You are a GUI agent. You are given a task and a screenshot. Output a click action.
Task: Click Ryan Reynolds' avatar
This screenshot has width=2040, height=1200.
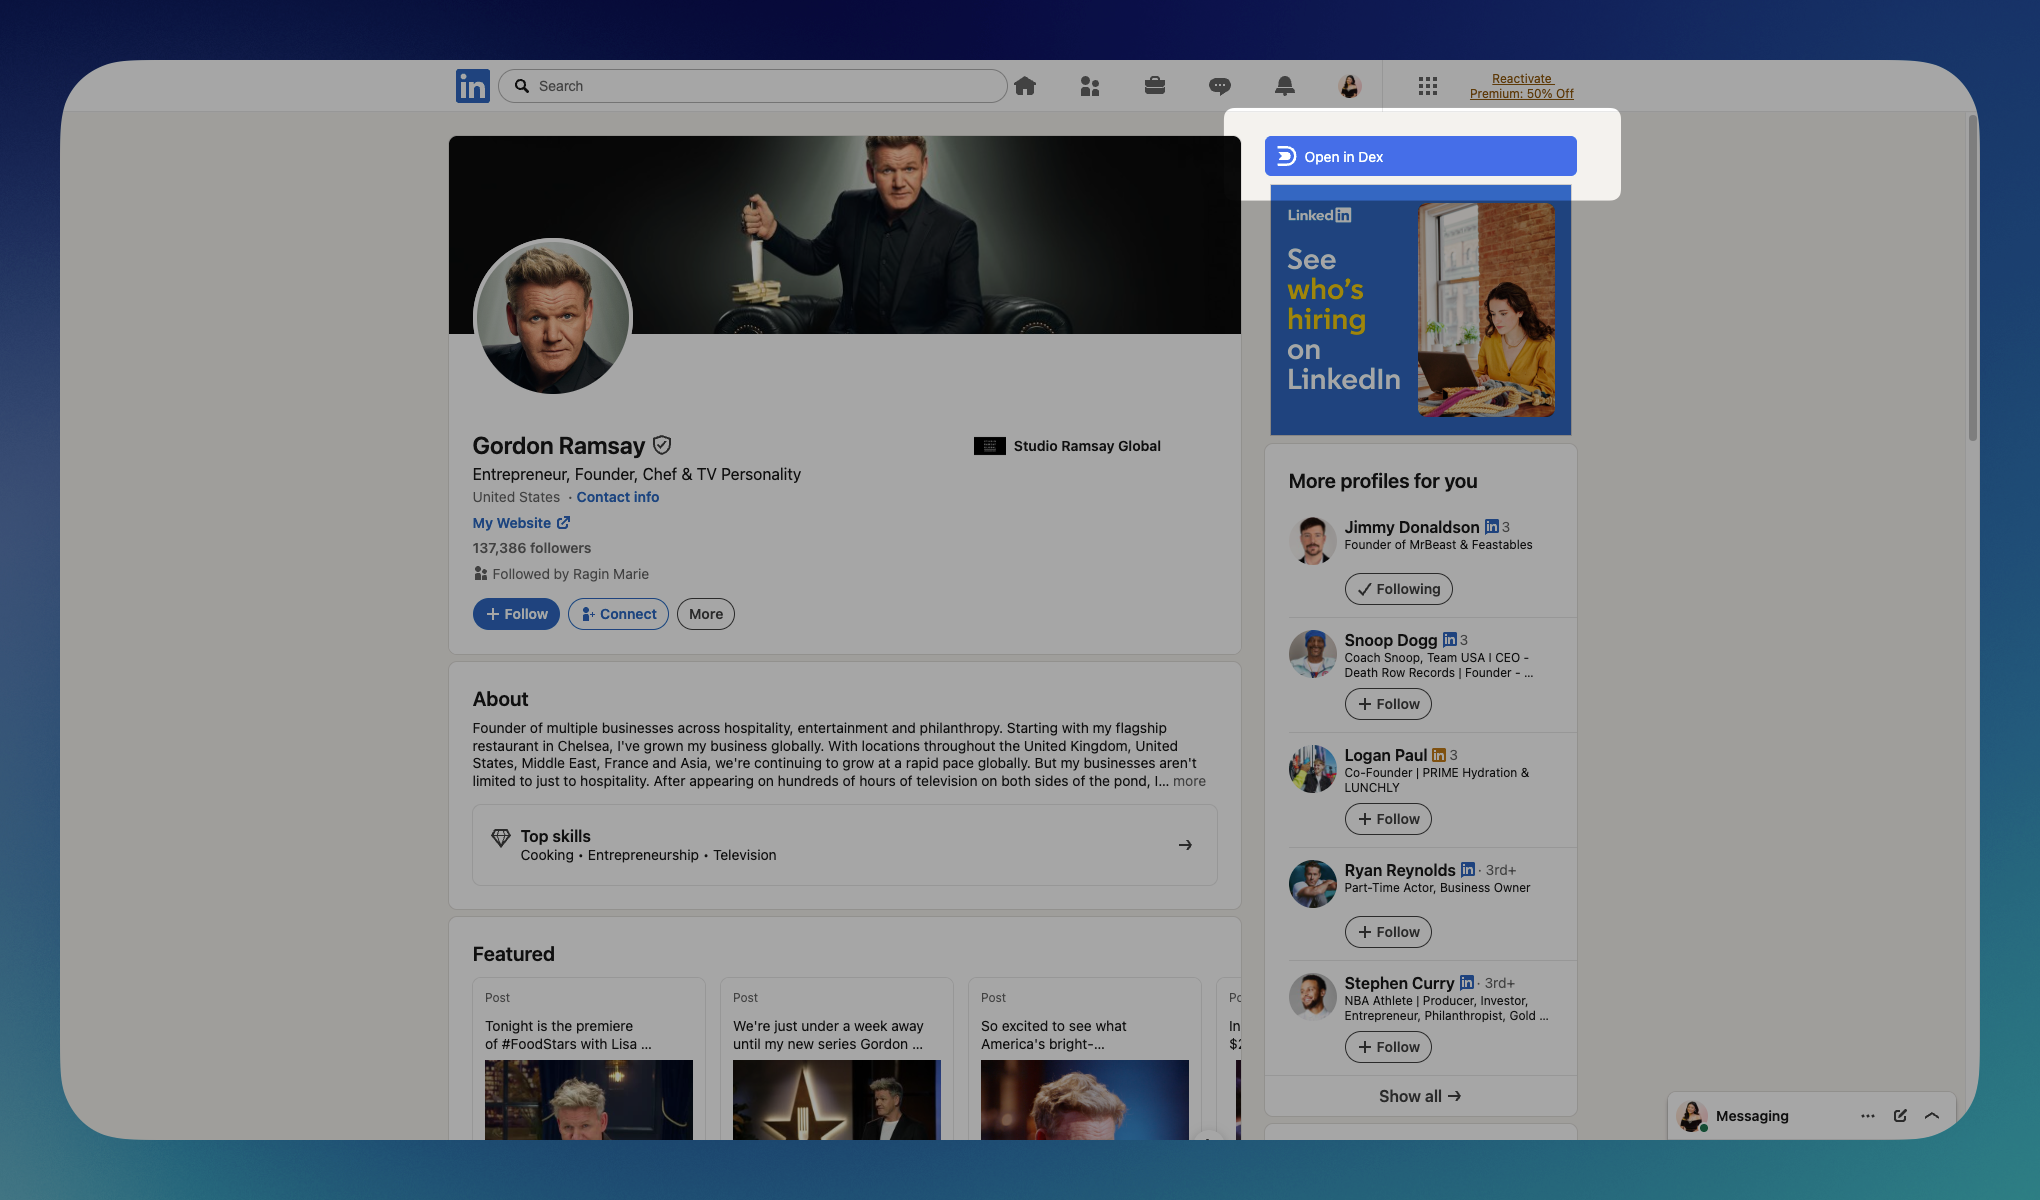(1313, 884)
